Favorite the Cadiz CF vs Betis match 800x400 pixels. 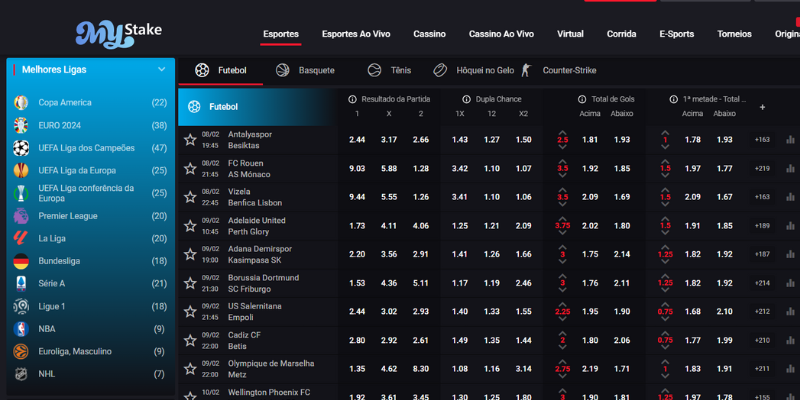tap(190, 340)
